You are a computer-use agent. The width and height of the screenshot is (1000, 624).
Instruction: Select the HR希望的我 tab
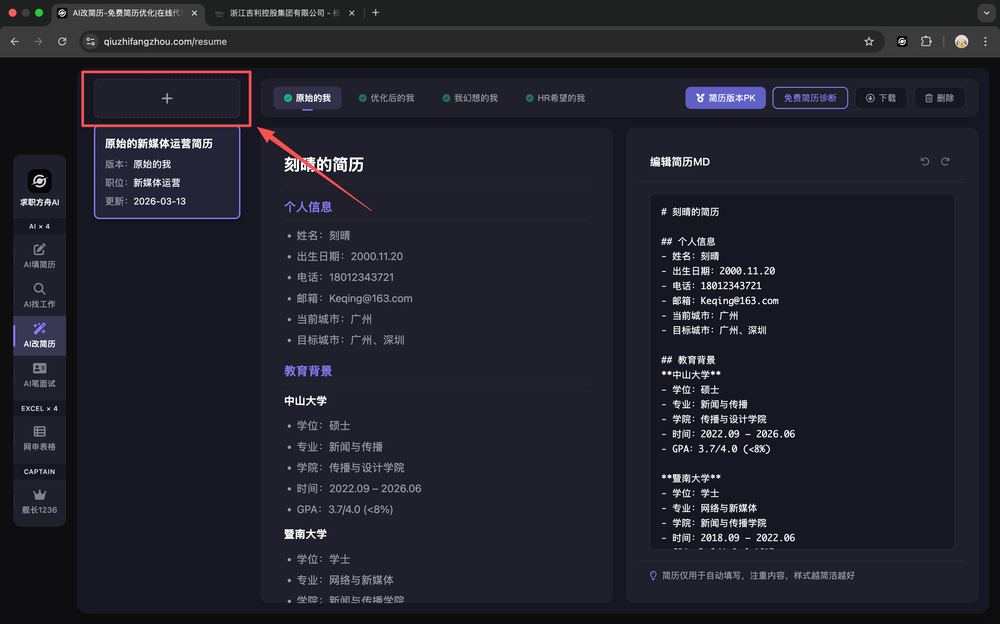pyautogui.click(x=554, y=98)
